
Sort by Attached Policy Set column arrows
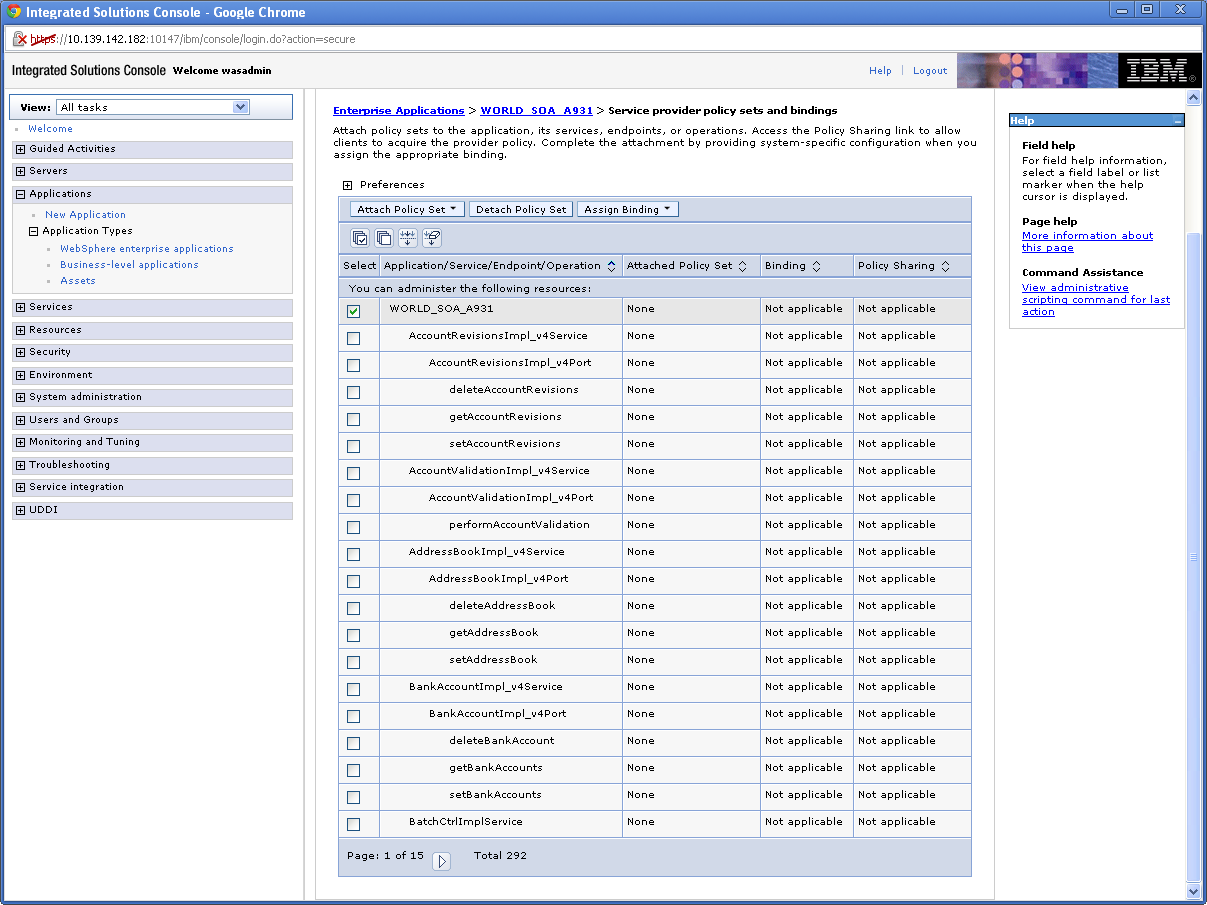click(x=742, y=266)
